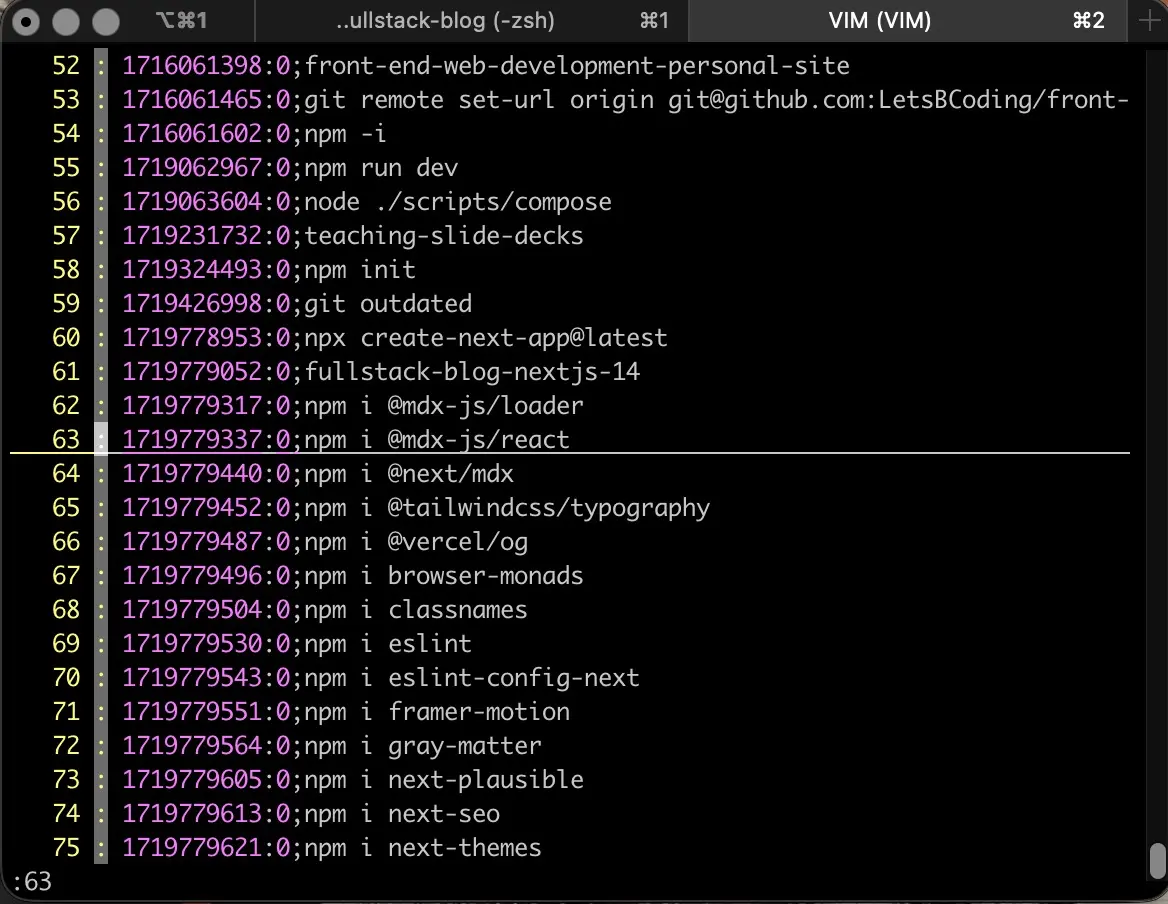1168x904 pixels.
Task: Zoom the terminal window
Action: [x=106, y=22]
